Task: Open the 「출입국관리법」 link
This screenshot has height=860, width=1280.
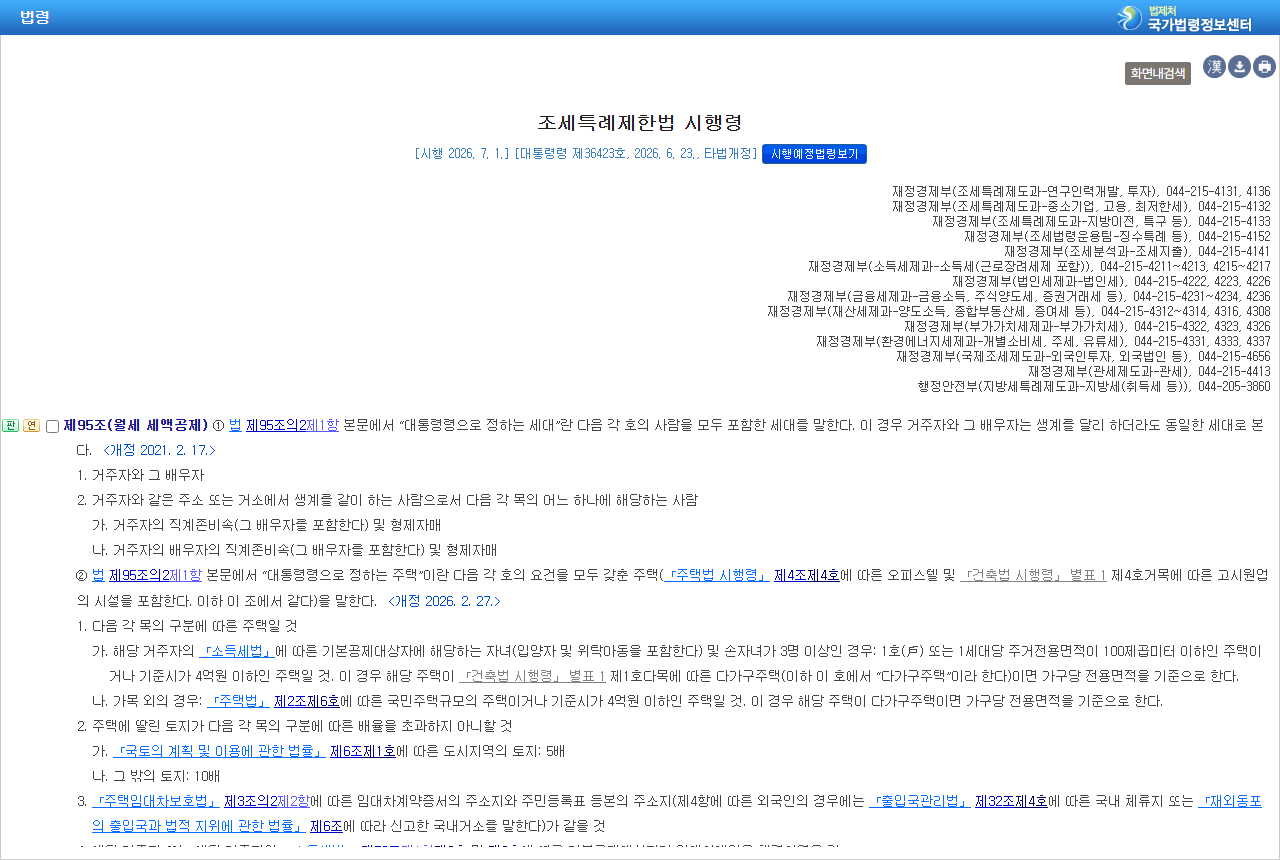Action: coord(920,801)
